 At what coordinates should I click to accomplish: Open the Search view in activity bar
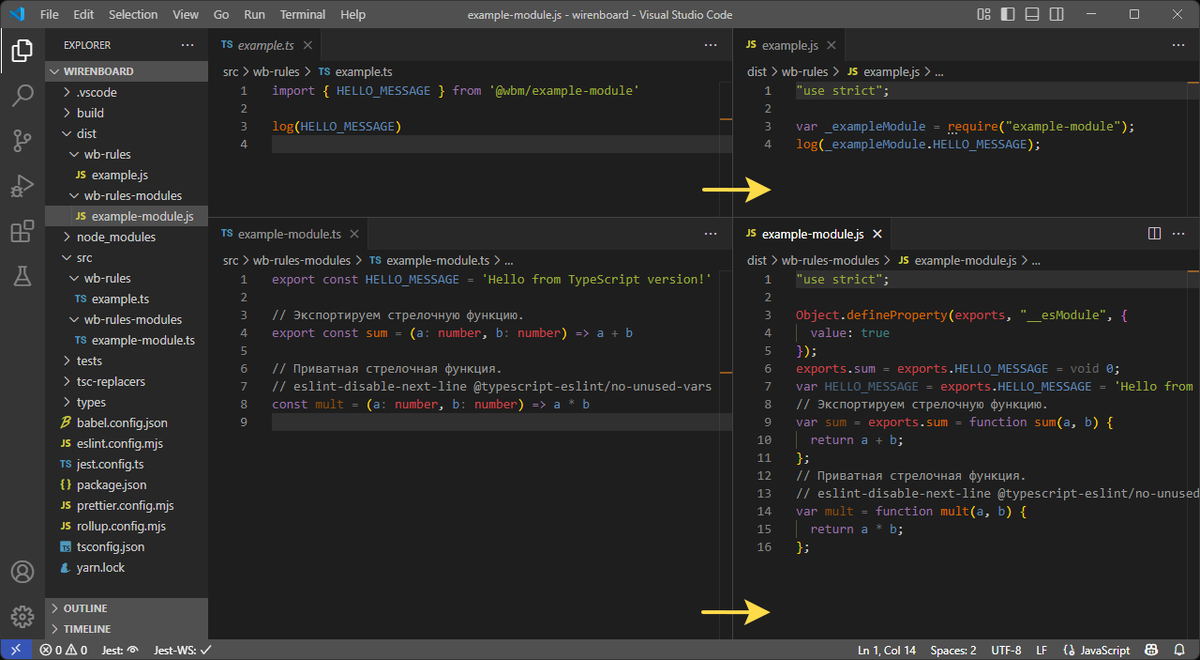[22, 96]
